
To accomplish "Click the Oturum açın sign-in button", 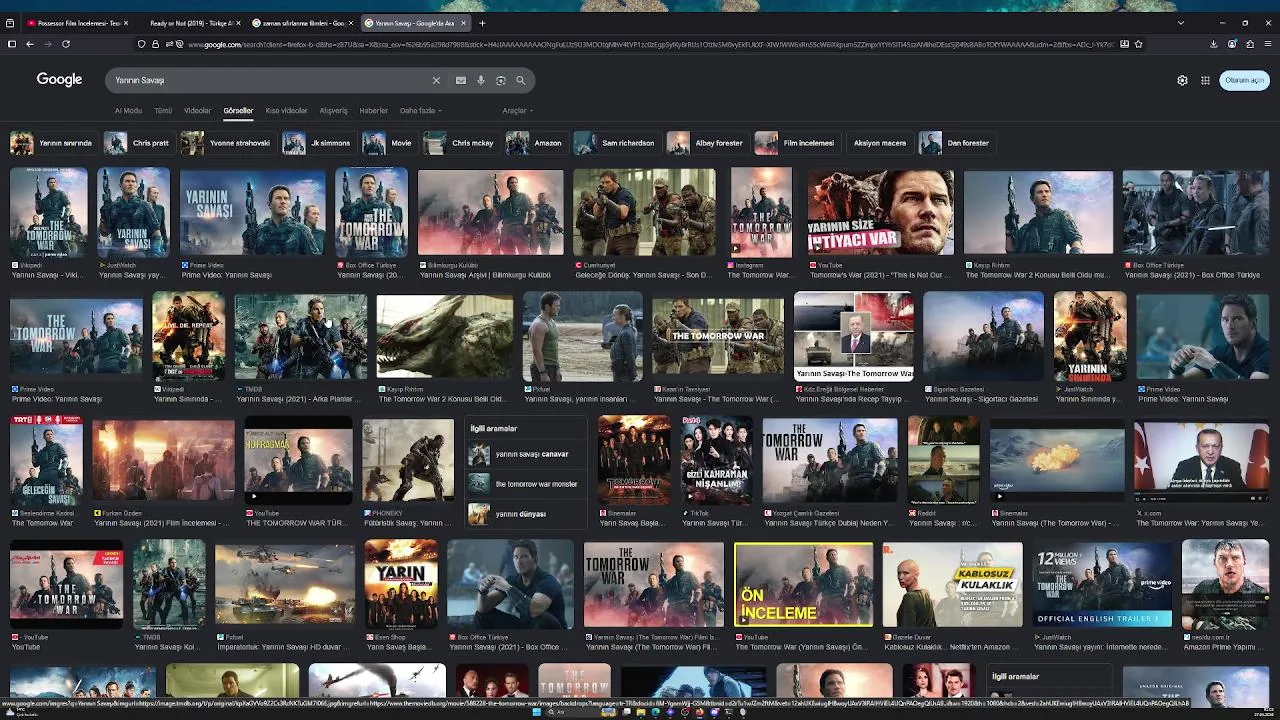I will [x=1244, y=80].
